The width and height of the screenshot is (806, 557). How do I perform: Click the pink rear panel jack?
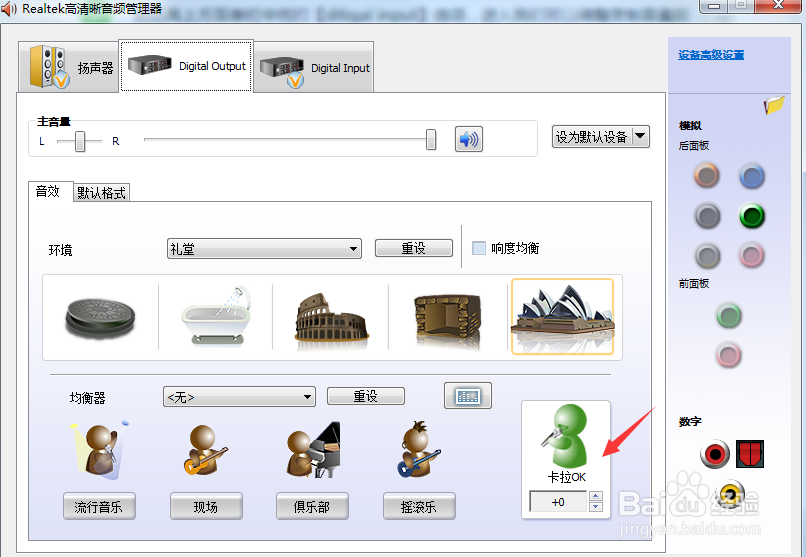pyautogui.click(x=752, y=255)
